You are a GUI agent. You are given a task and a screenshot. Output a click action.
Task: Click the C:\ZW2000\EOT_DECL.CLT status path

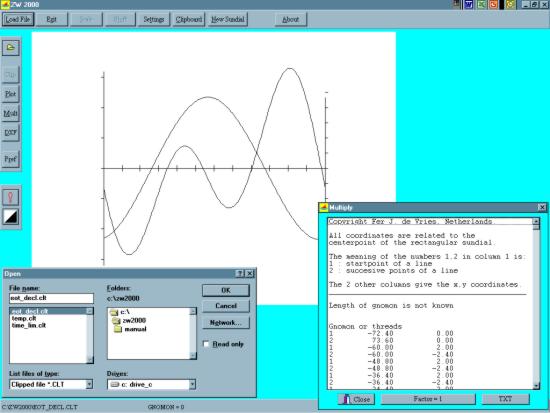[x=40, y=407]
